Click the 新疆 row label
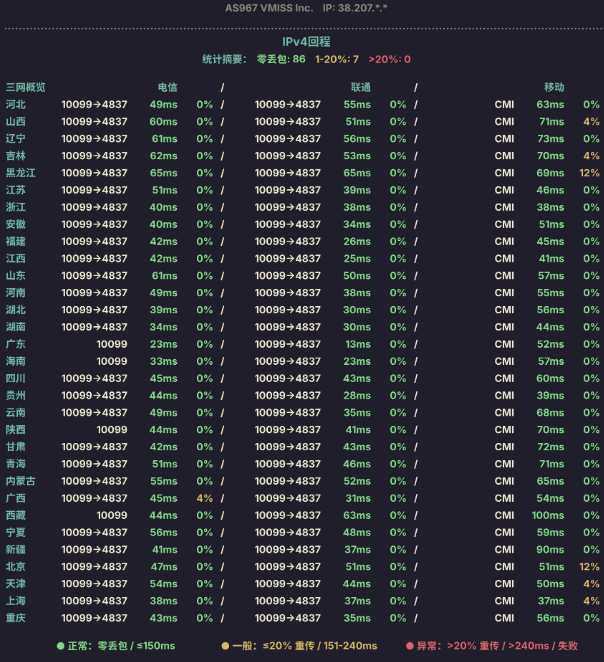This screenshot has height=662, width=604. pos(16,549)
